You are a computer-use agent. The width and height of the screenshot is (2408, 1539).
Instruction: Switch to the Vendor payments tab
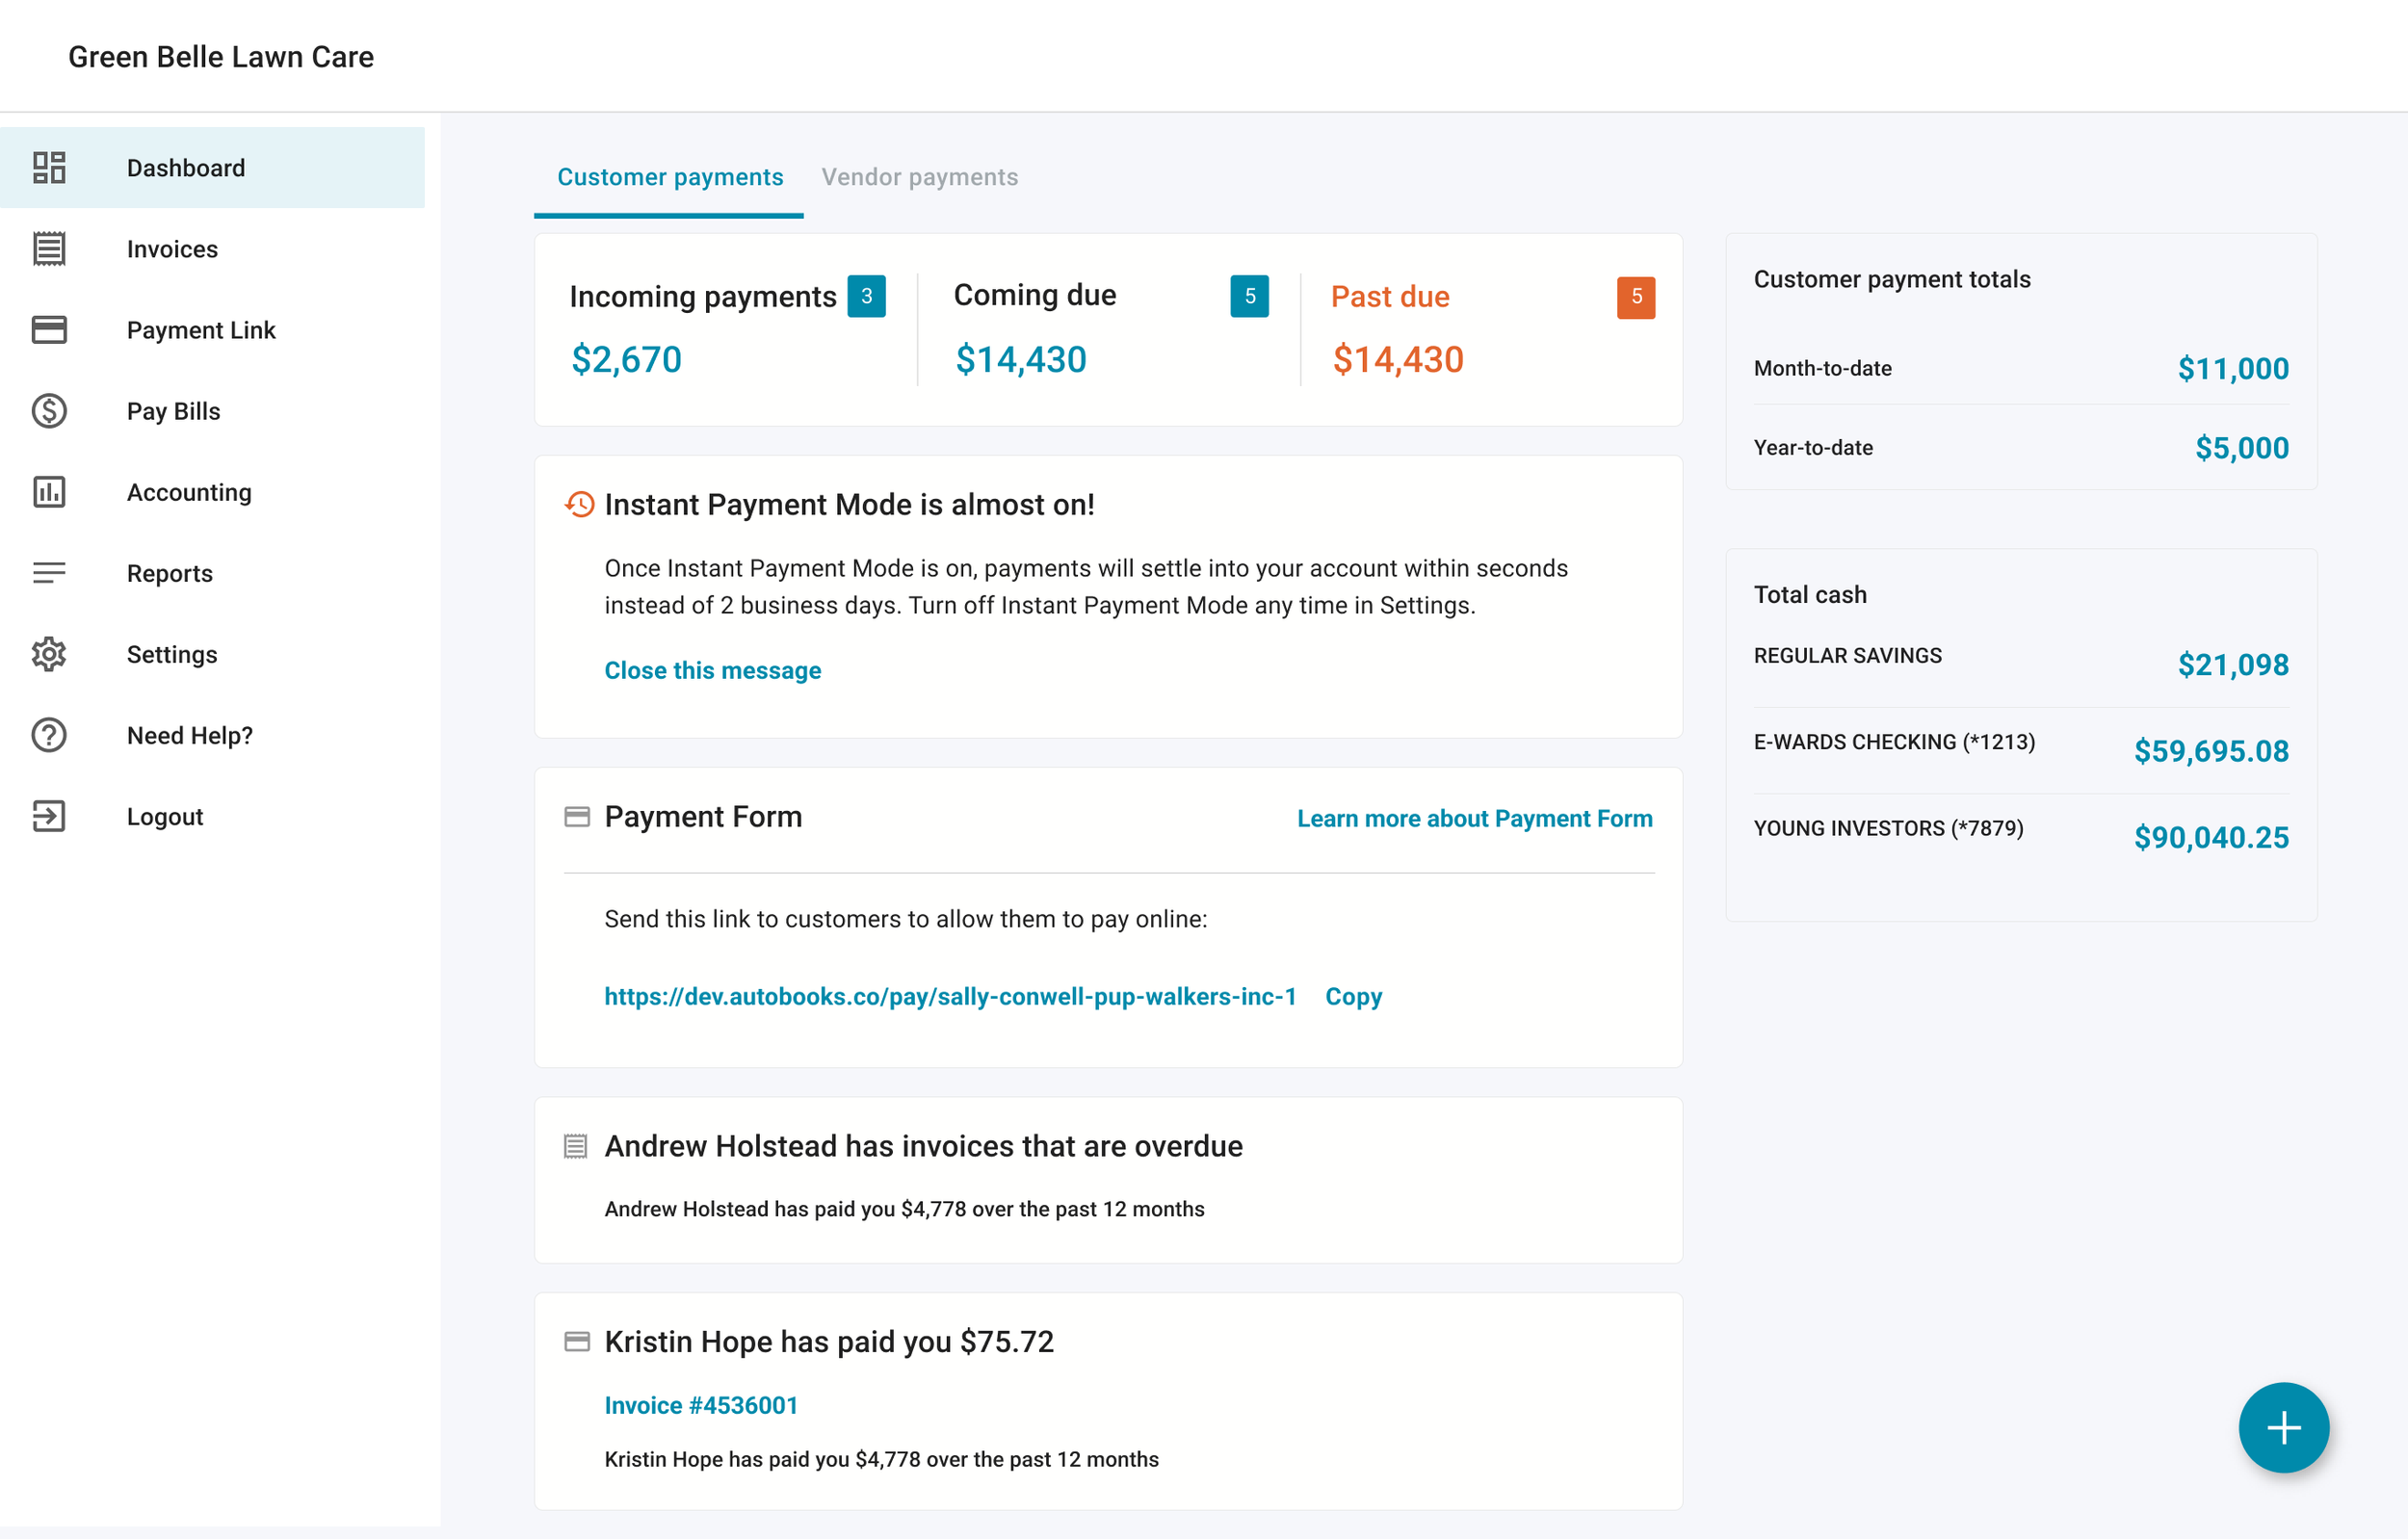tap(919, 177)
